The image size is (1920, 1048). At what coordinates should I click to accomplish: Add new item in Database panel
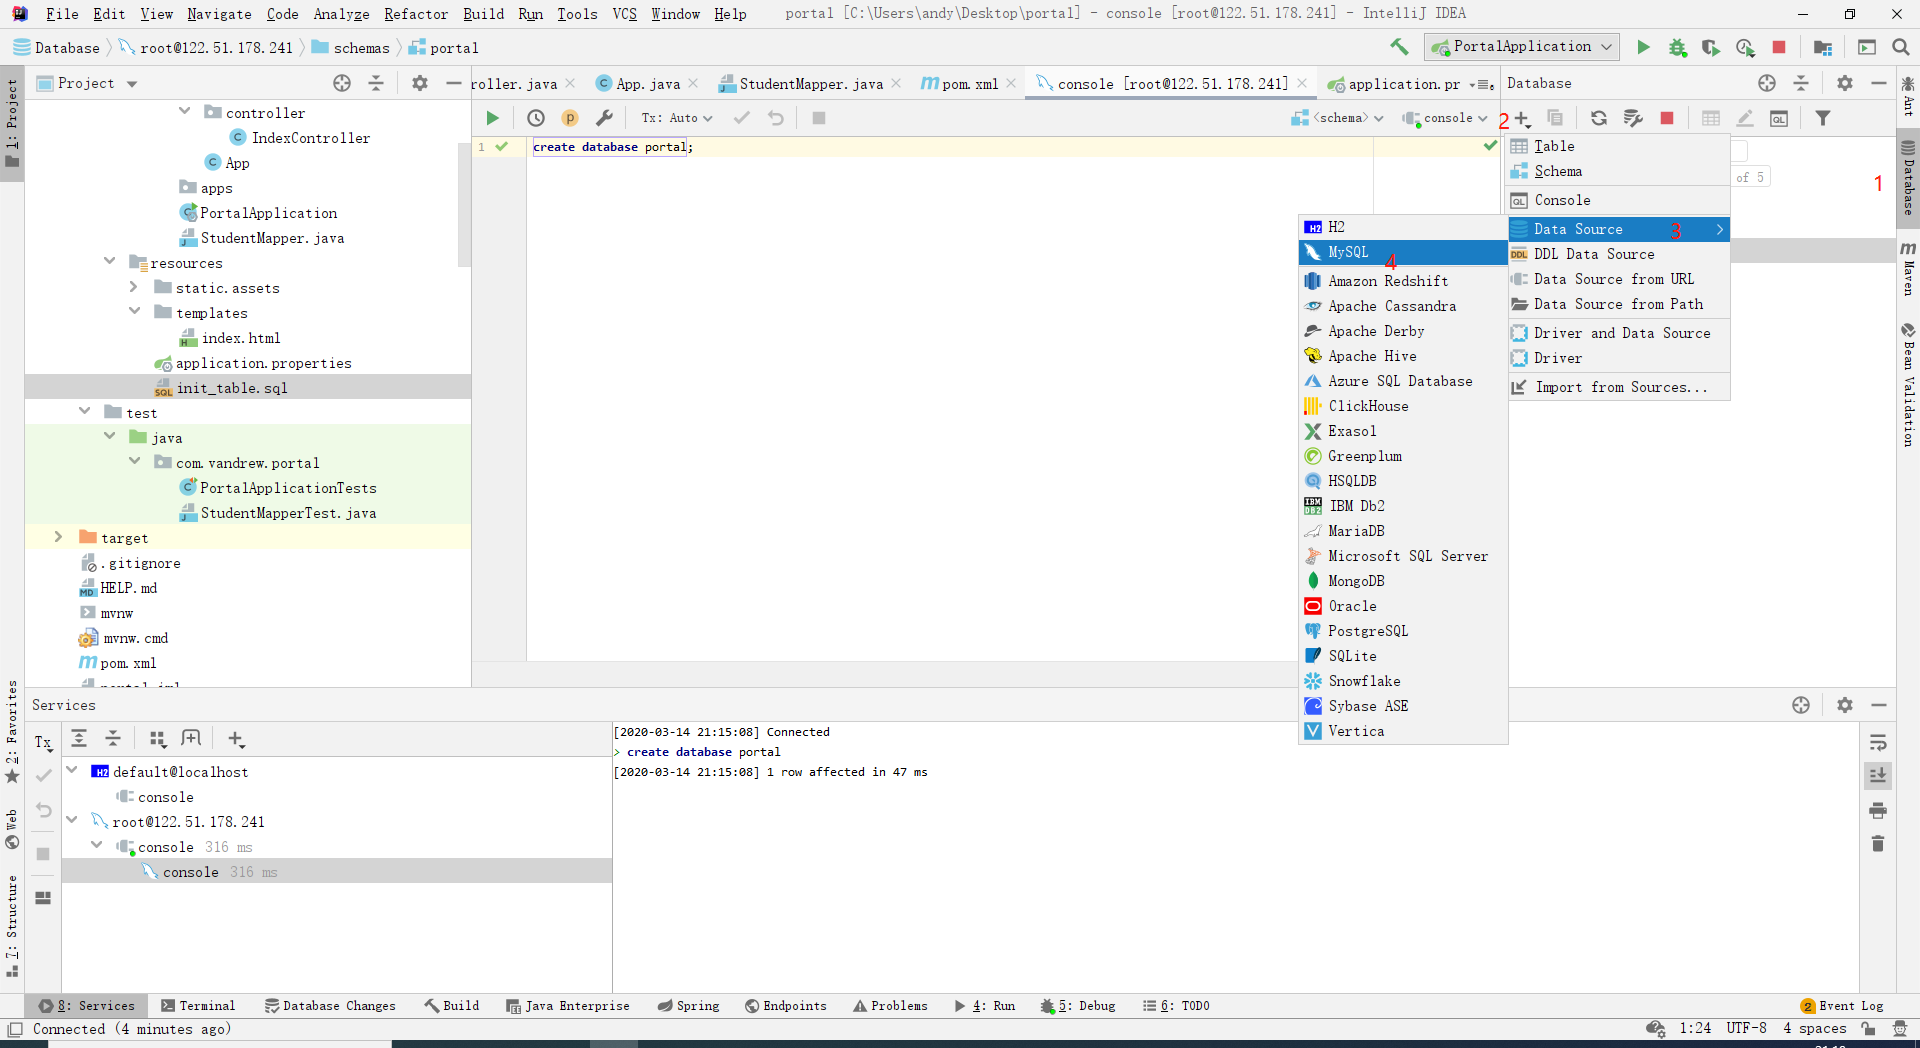(1523, 119)
